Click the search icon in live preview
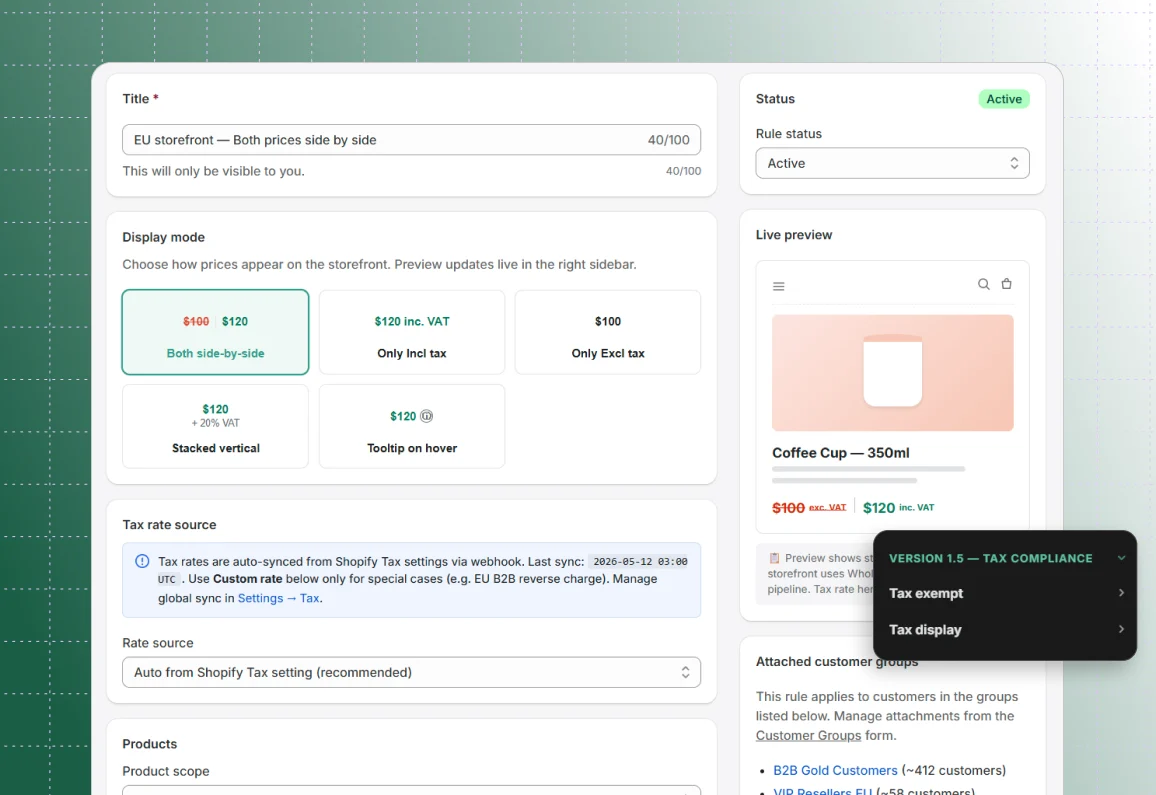 pos(983,284)
